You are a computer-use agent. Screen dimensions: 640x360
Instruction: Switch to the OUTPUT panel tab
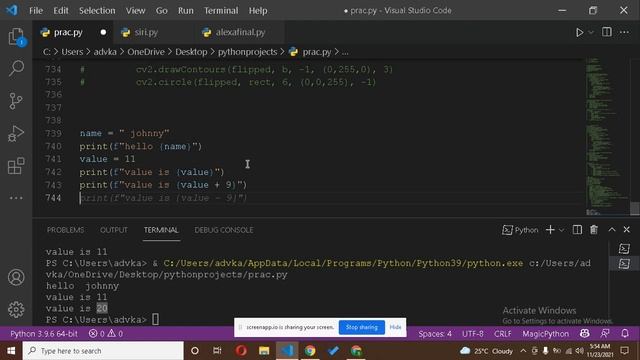(114, 230)
